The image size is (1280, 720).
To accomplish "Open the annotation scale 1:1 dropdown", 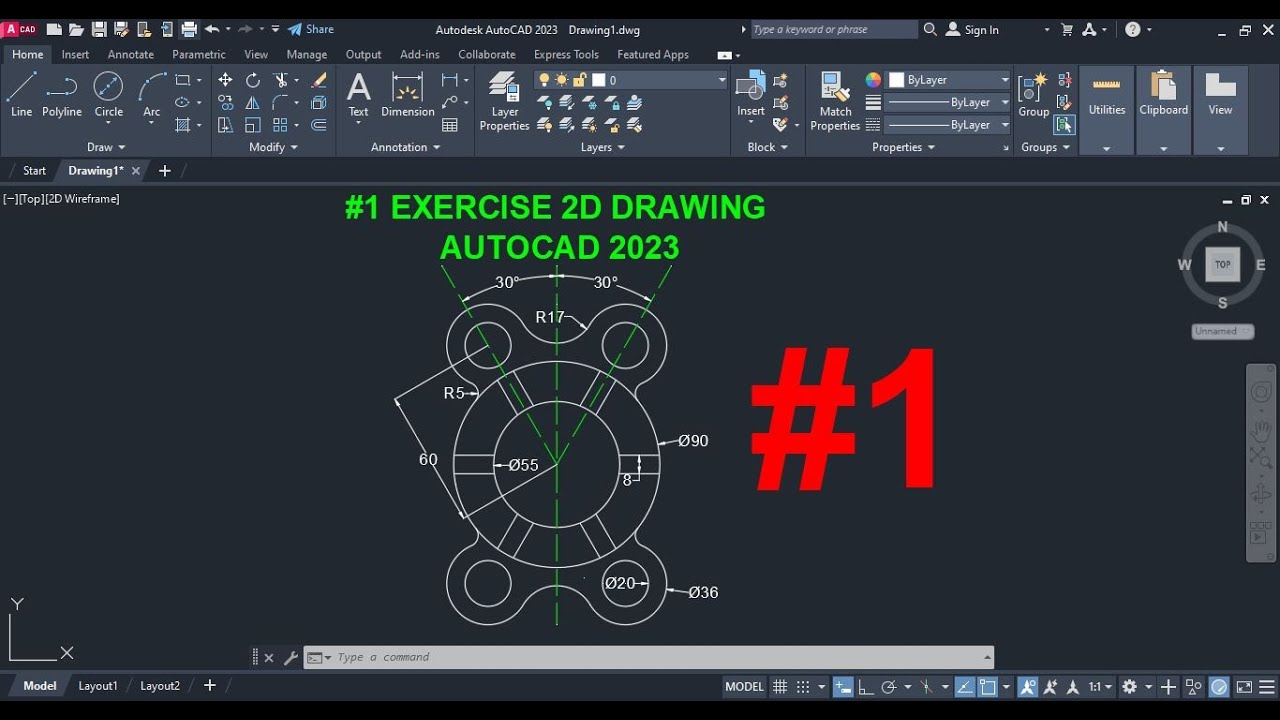I will click(x=1100, y=687).
